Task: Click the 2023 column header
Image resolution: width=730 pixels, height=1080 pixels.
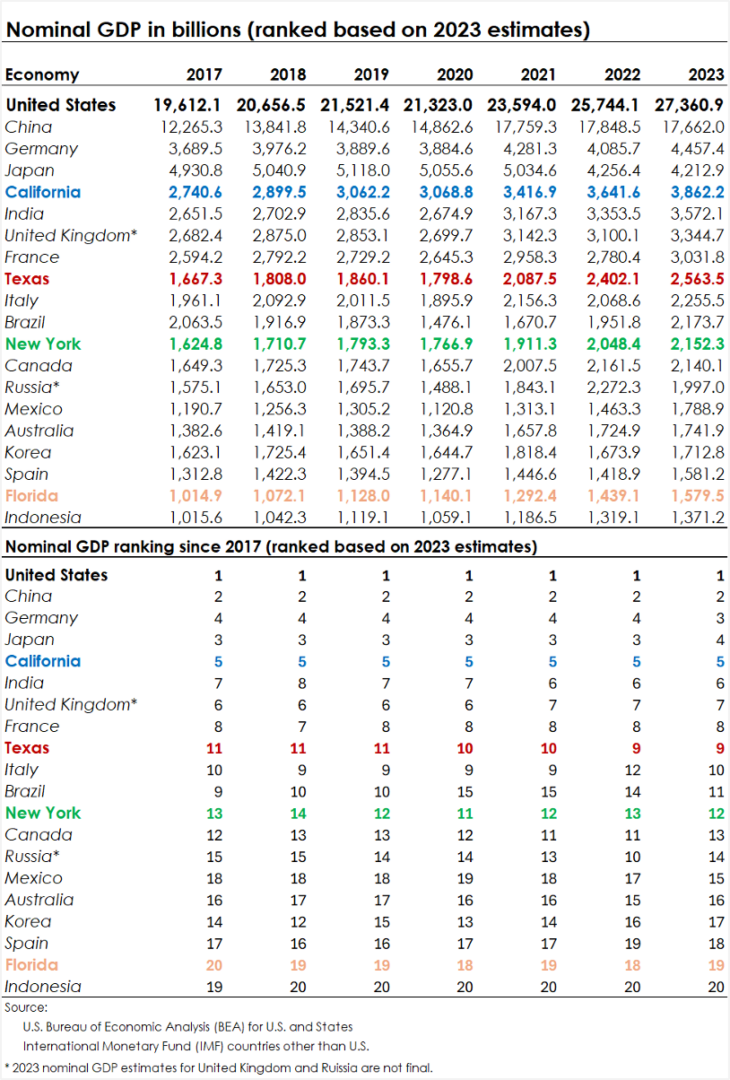Action: tap(706, 74)
